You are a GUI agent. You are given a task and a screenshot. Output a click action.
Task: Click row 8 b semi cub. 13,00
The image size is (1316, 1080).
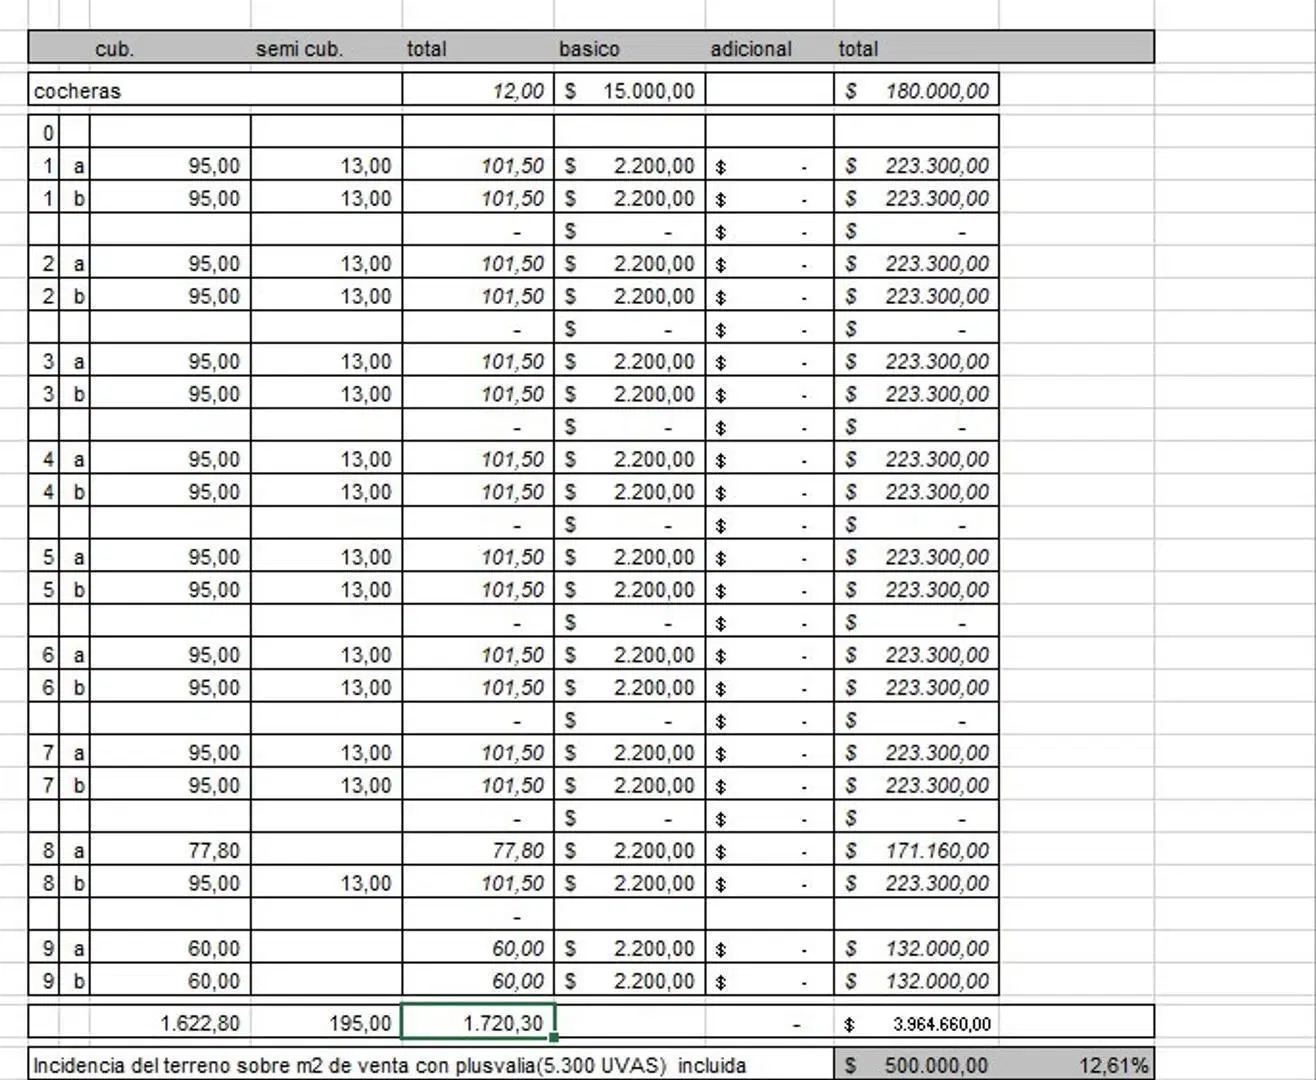[x=326, y=883]
